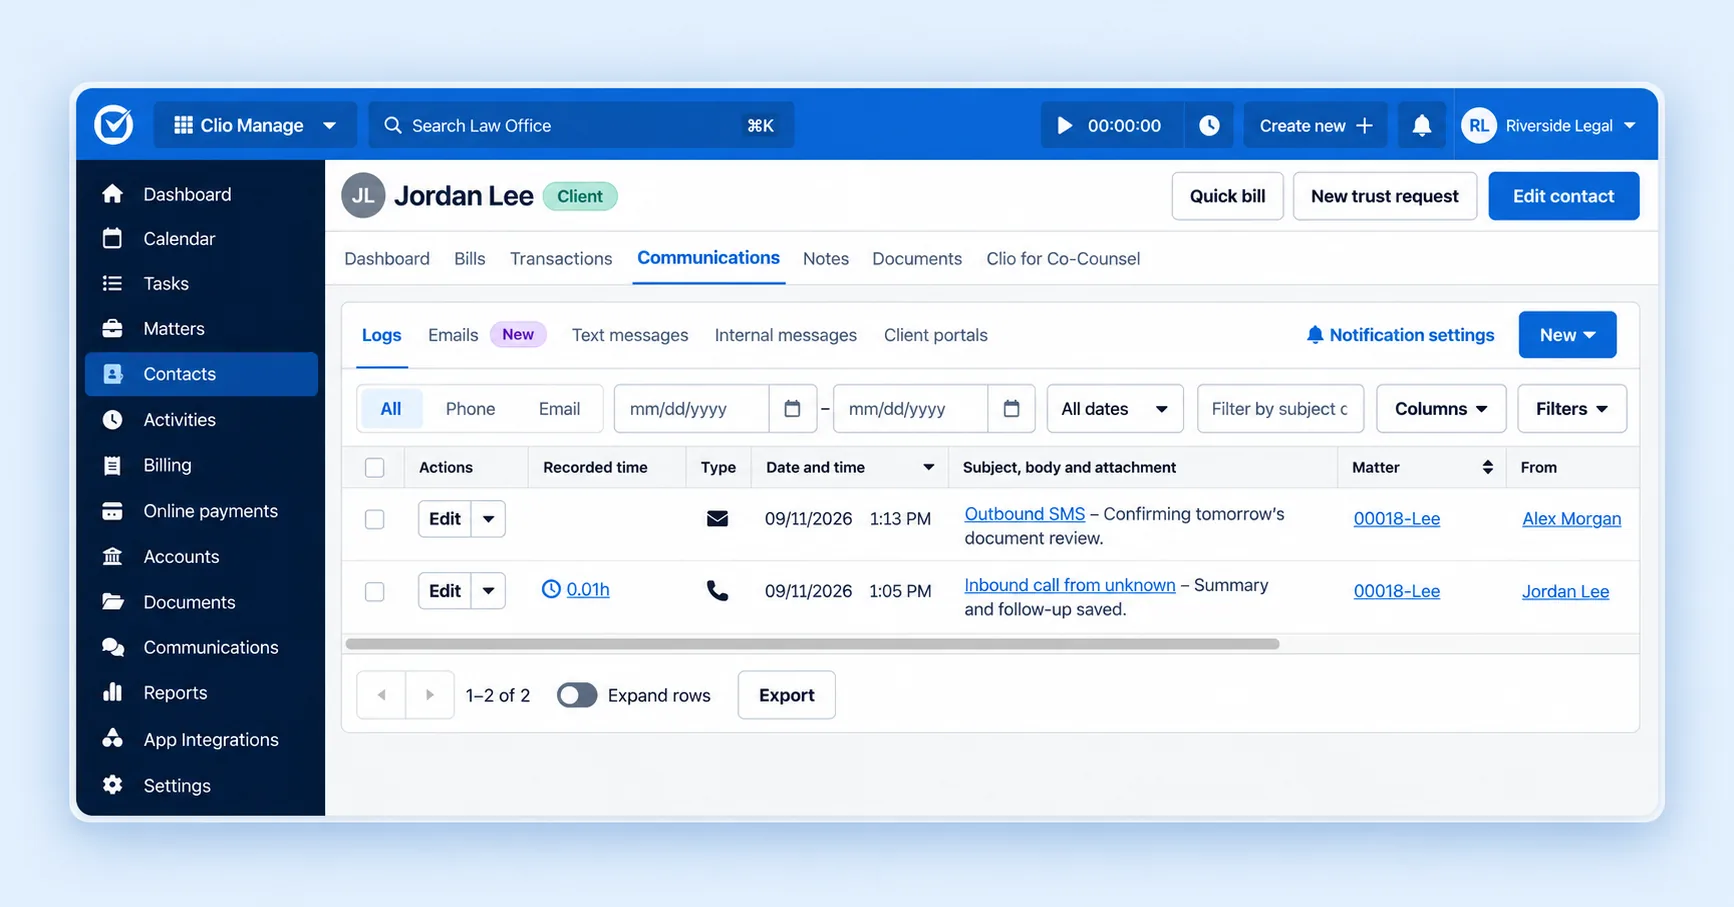
Task: Go to next page arrow
Action: point(430,695)
